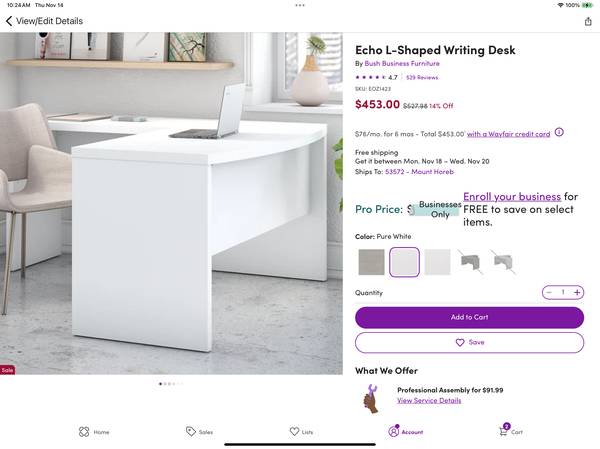Viewport: 600px width, 449px height.
Task: Increase quantity with the plus button
Action: click(577, 293)
